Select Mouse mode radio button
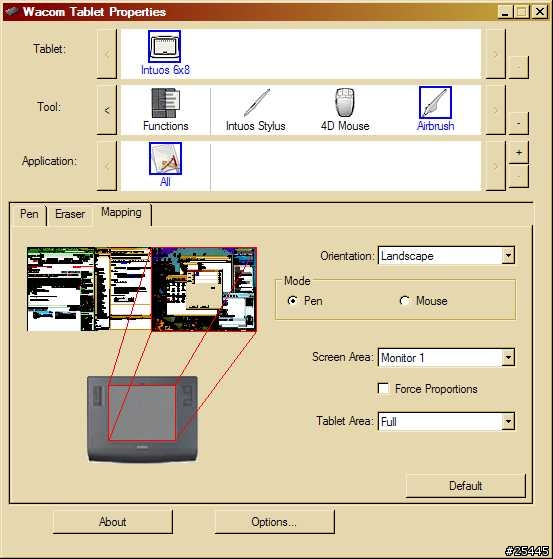Screen dimensions: 553x559 click(x=404, y=301)
